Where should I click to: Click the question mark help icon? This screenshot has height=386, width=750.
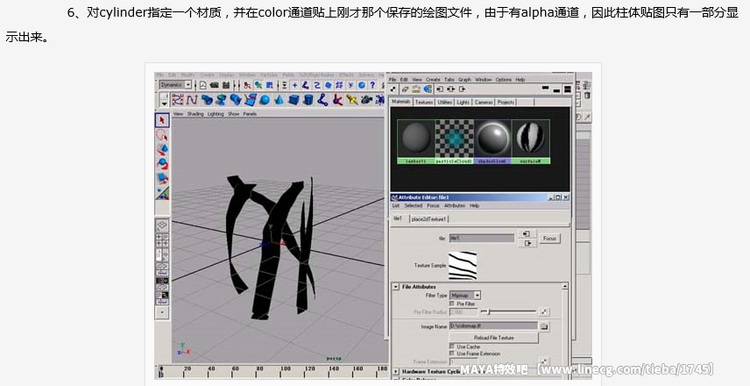pyautogui.click(x=373, y=85)
